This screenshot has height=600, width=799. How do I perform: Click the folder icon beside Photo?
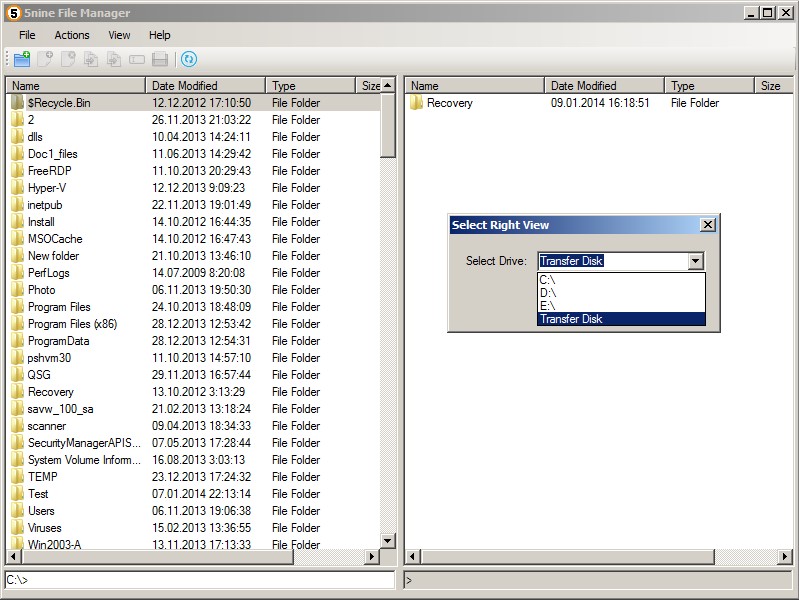tap(17, 290)
